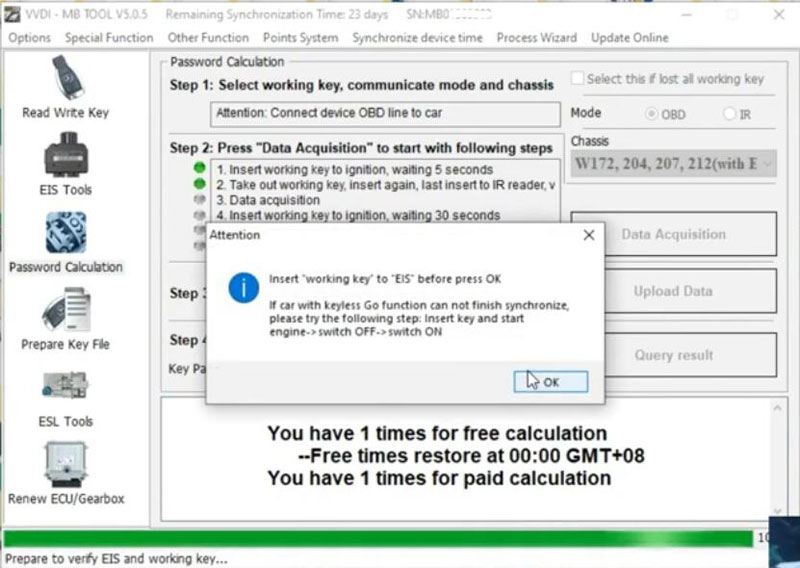Open Read Write Key tool icon

(x=67, y=78)
